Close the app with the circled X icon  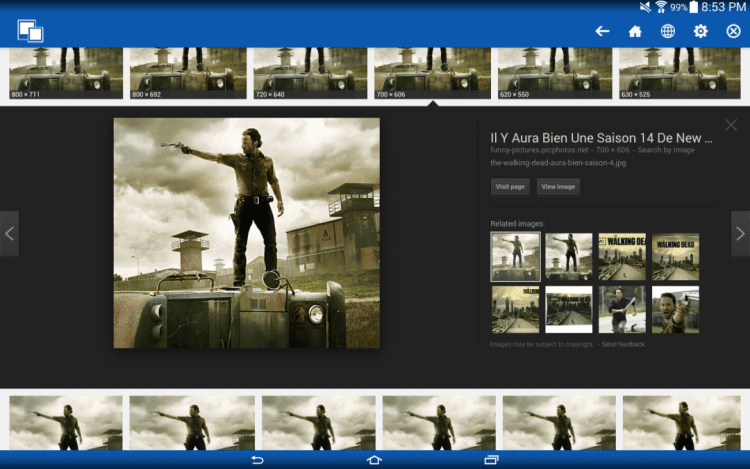(x=733, y=32)
